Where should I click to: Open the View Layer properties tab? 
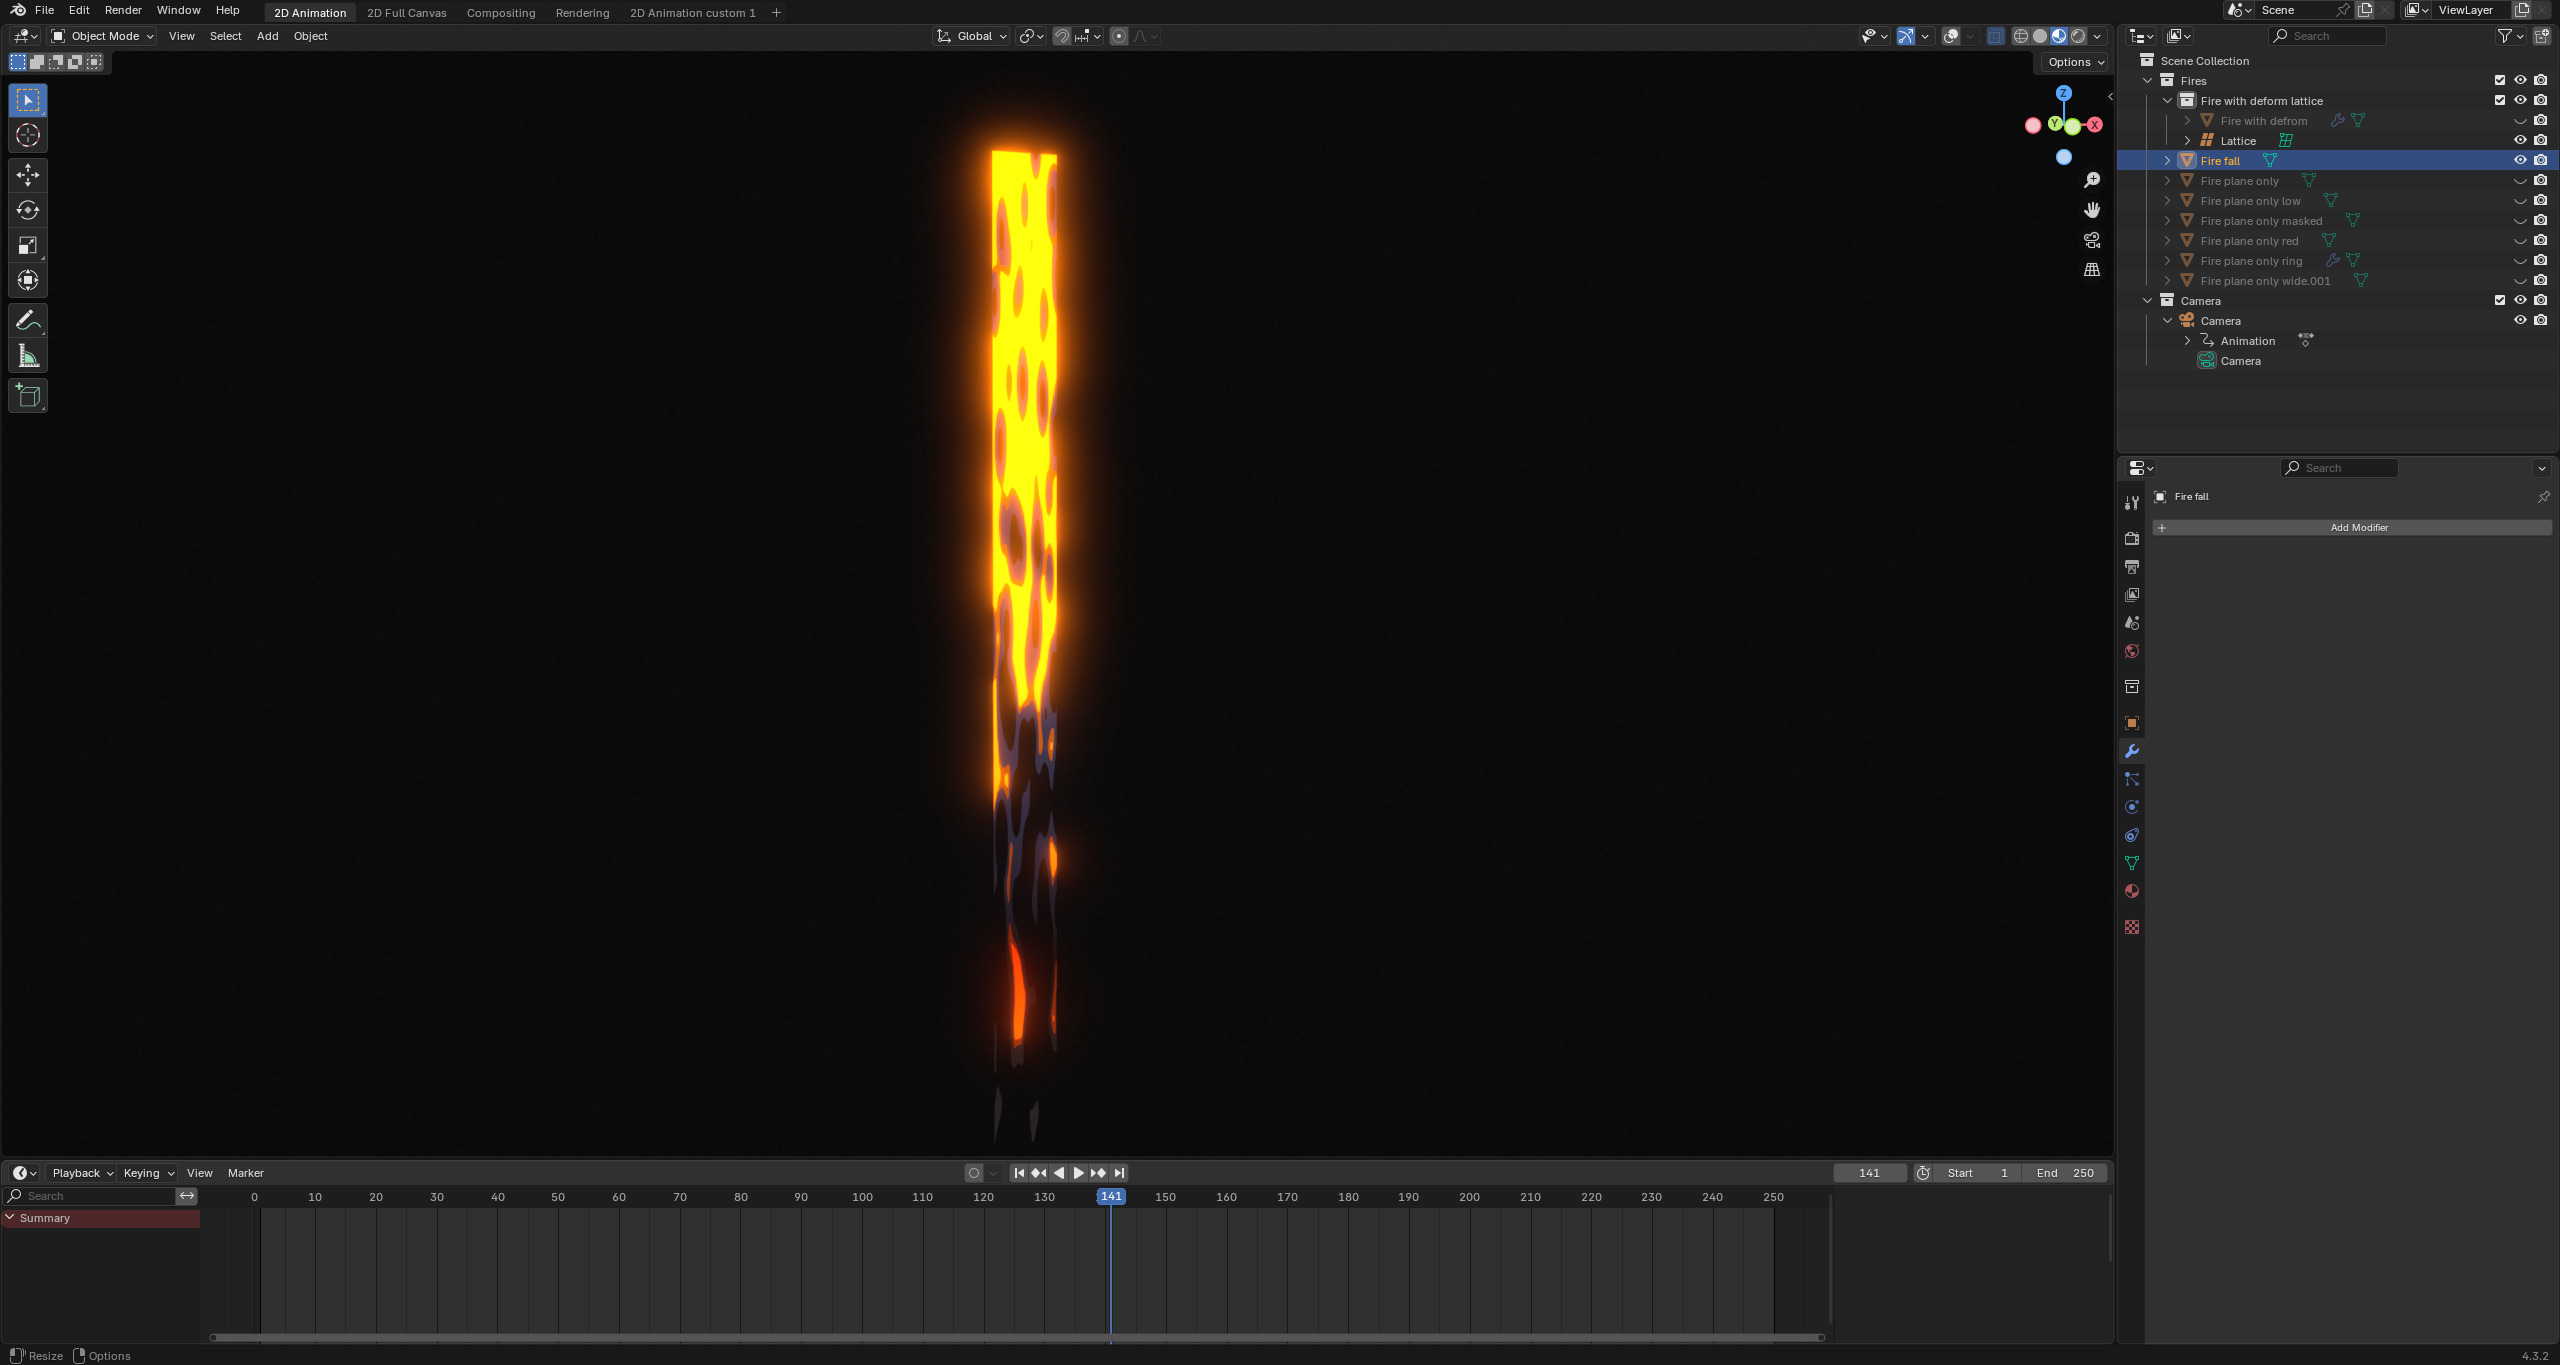2132,594
